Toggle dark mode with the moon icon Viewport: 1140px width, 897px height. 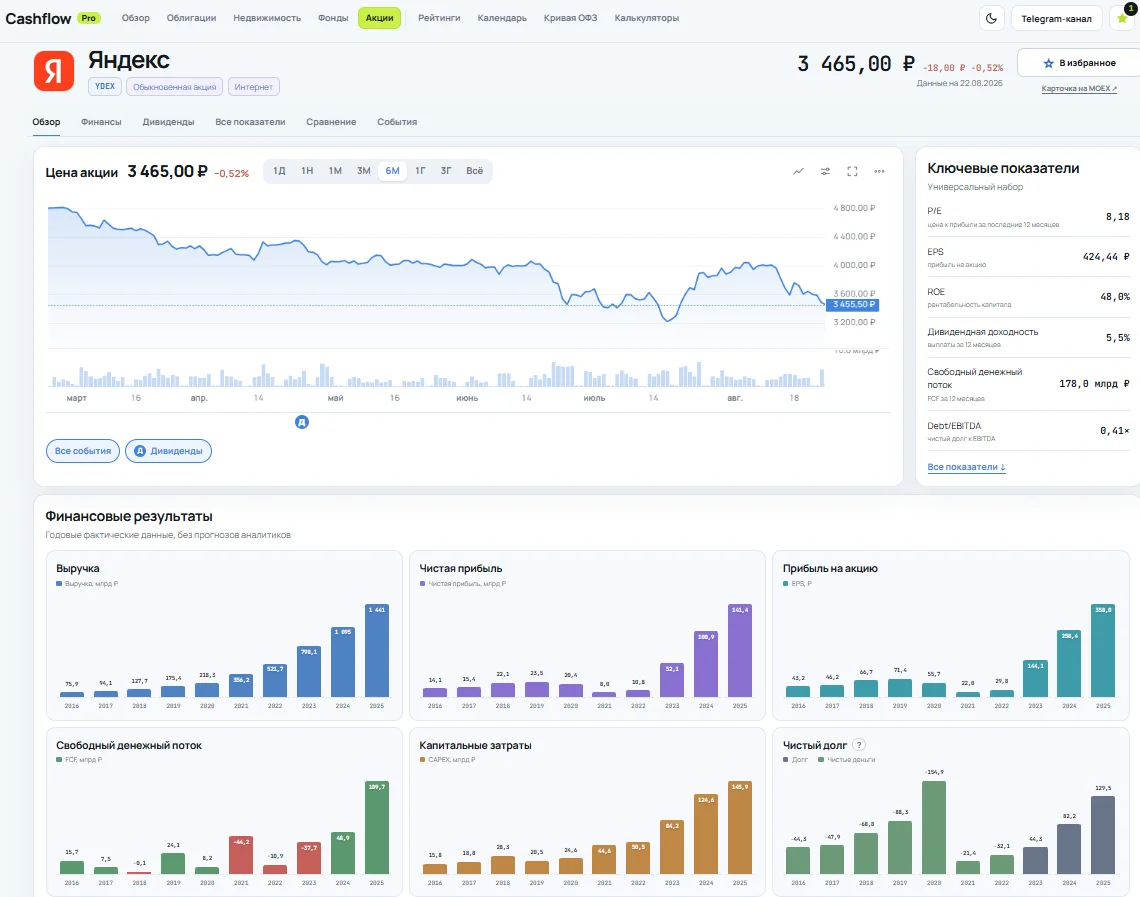991,18
